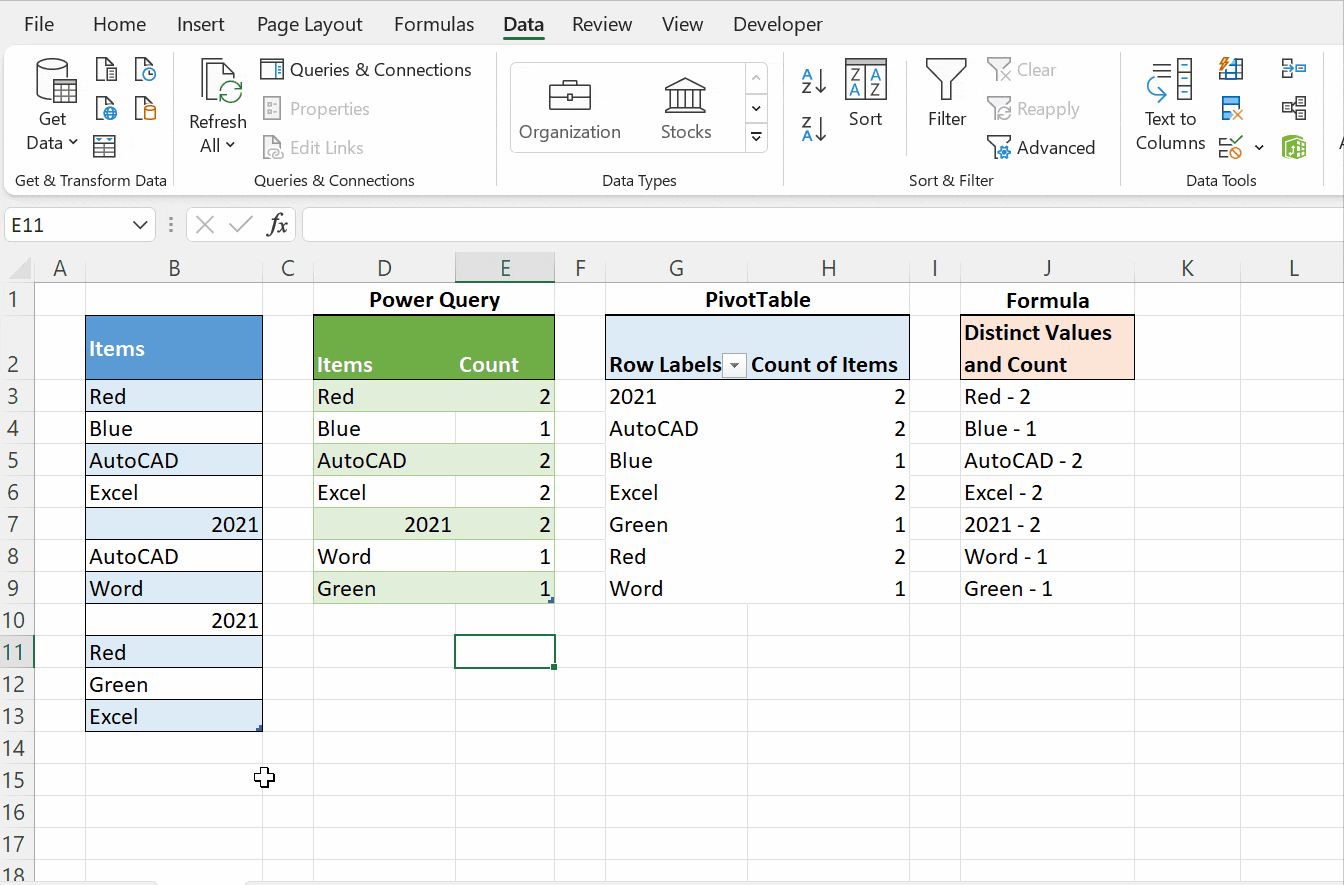Expand the Get Data dropdown
The width and height of the screenshot is (1344, 885).
[51, 143]
